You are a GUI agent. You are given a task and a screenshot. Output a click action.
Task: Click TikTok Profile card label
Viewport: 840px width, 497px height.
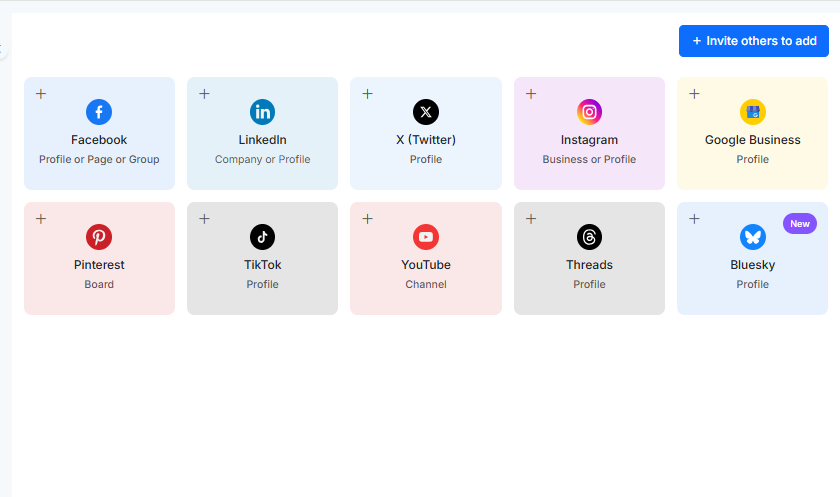tap(262, 284)
